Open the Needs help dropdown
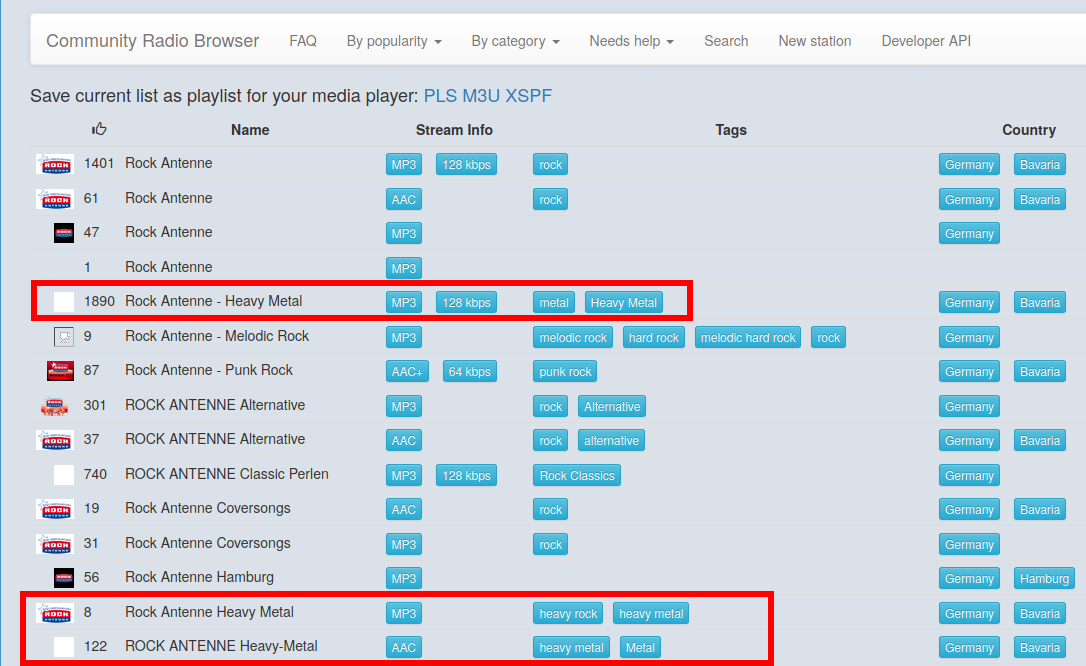The height and width of the screenshot is (666, 1086). pos(632,41)
